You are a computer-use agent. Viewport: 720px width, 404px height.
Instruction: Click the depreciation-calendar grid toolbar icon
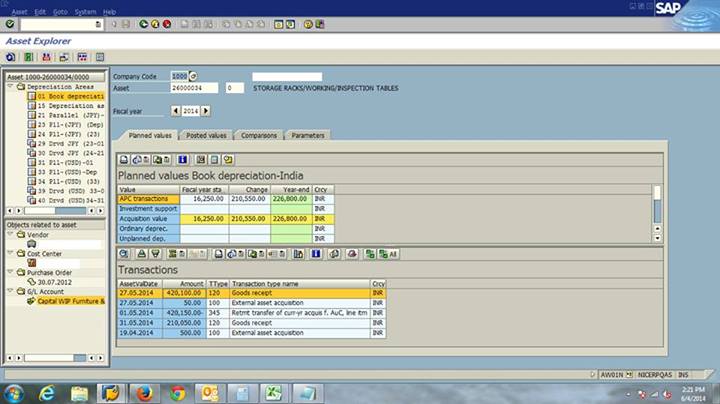pyautogui.click(x=82, y=57)
